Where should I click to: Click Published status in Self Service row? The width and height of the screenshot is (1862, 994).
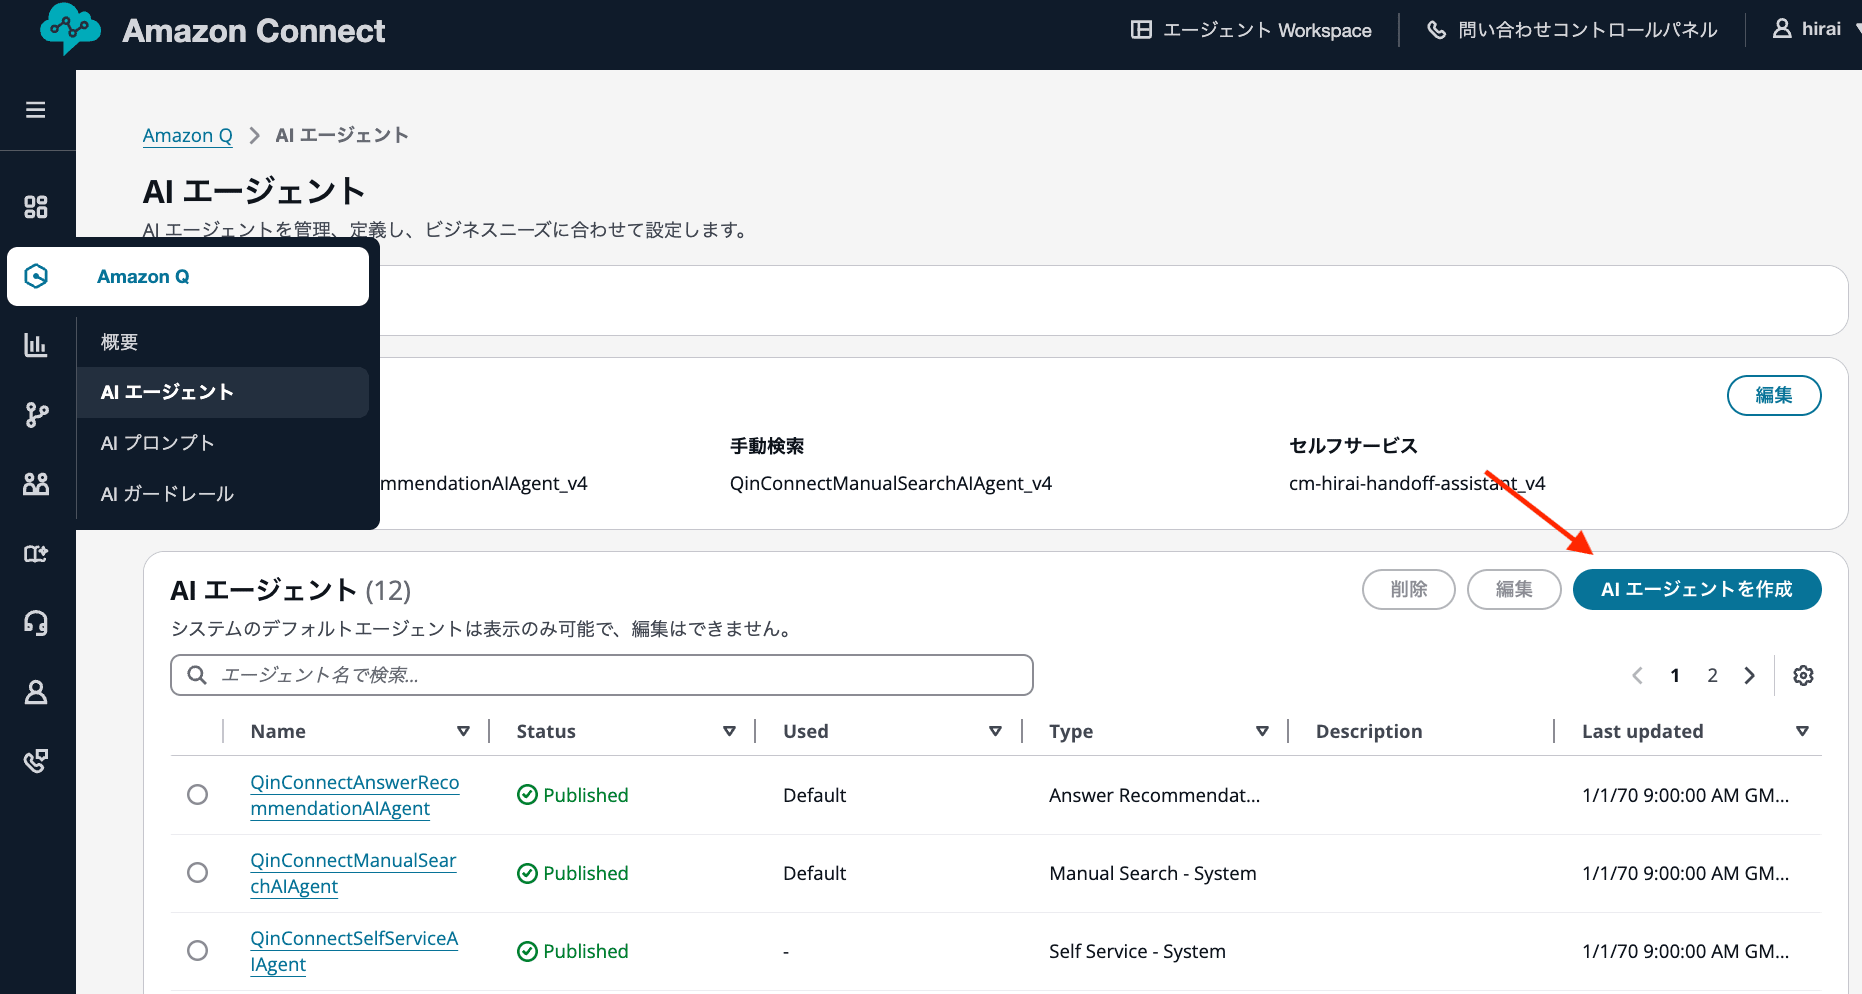click(x=573, y=951)
